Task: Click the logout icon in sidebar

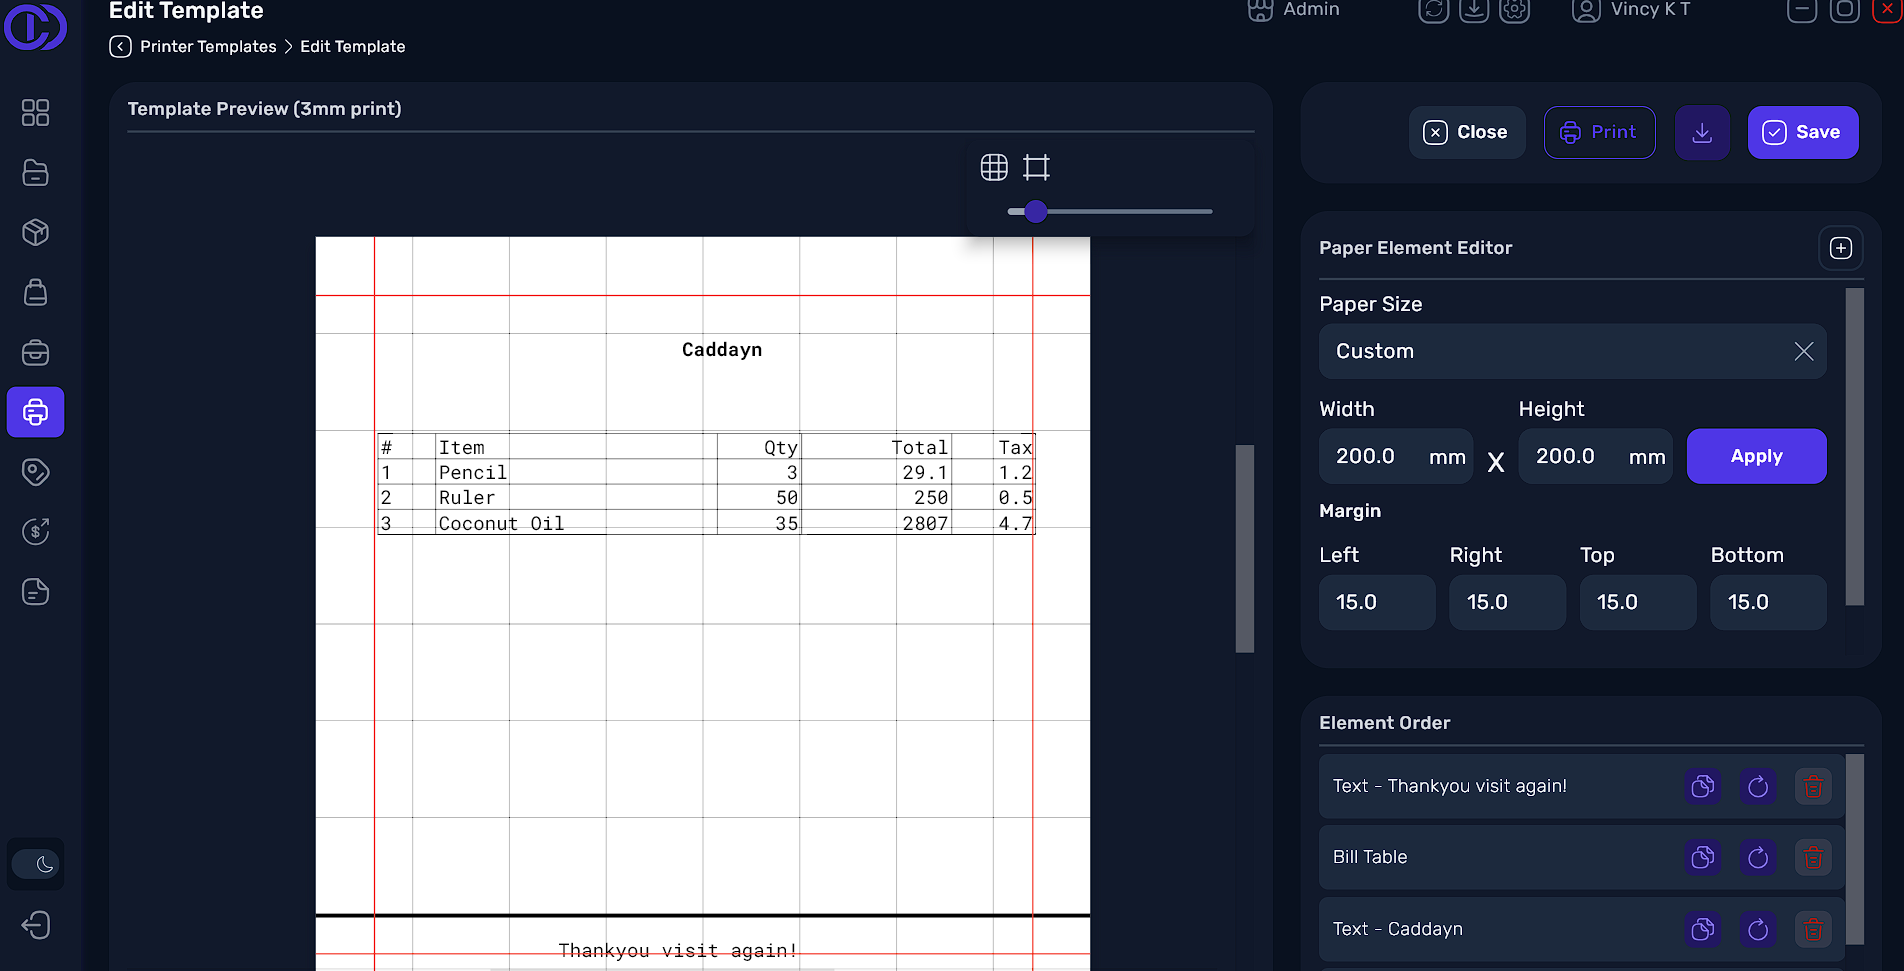Action: click(36, 925)
